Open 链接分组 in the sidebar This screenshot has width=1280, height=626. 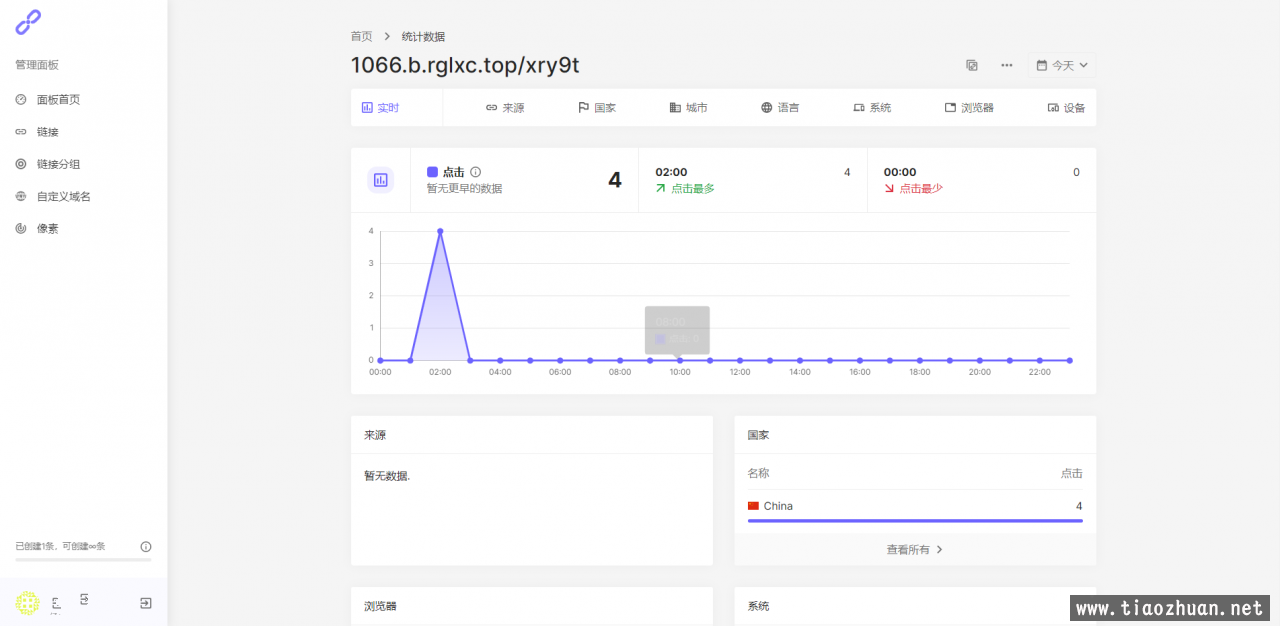(x=48, y=164)
